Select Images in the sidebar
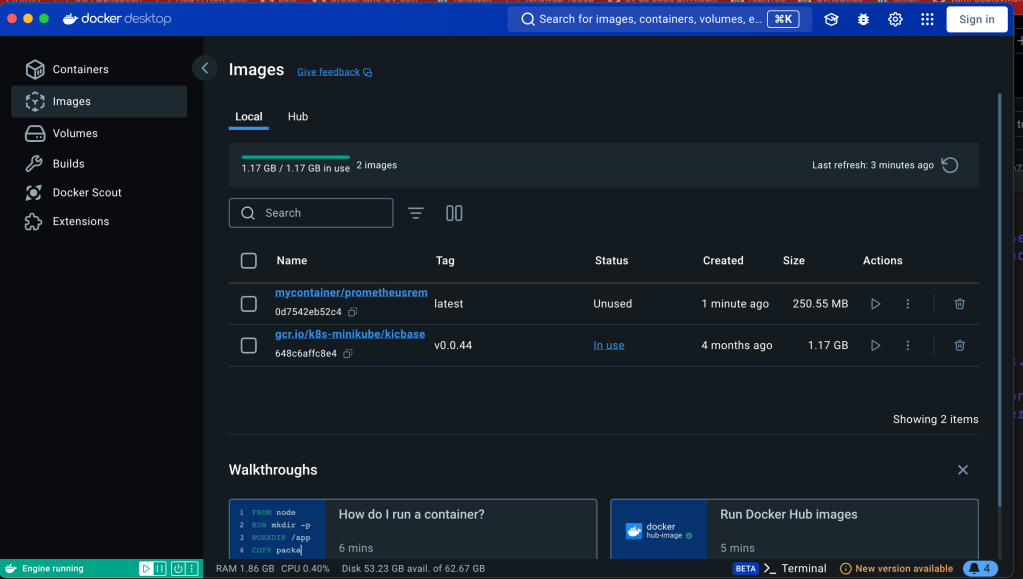 pyautogui.click(x=99, y=101)
